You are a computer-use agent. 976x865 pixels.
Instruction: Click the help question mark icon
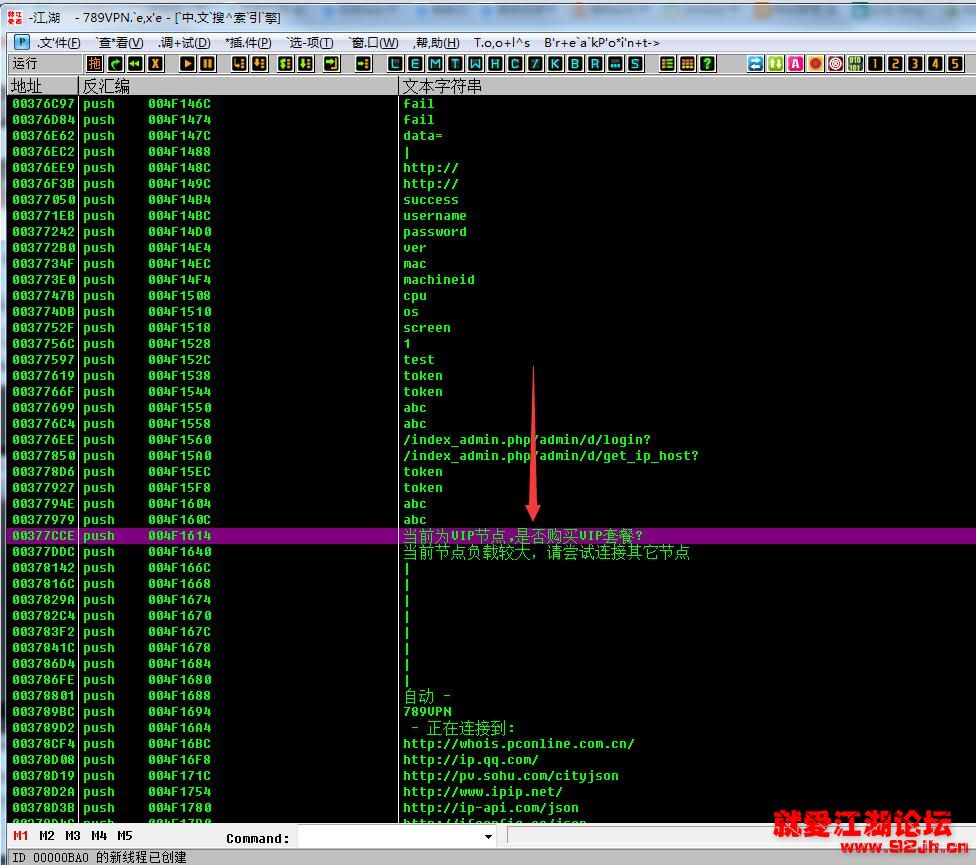click(707, 63)
